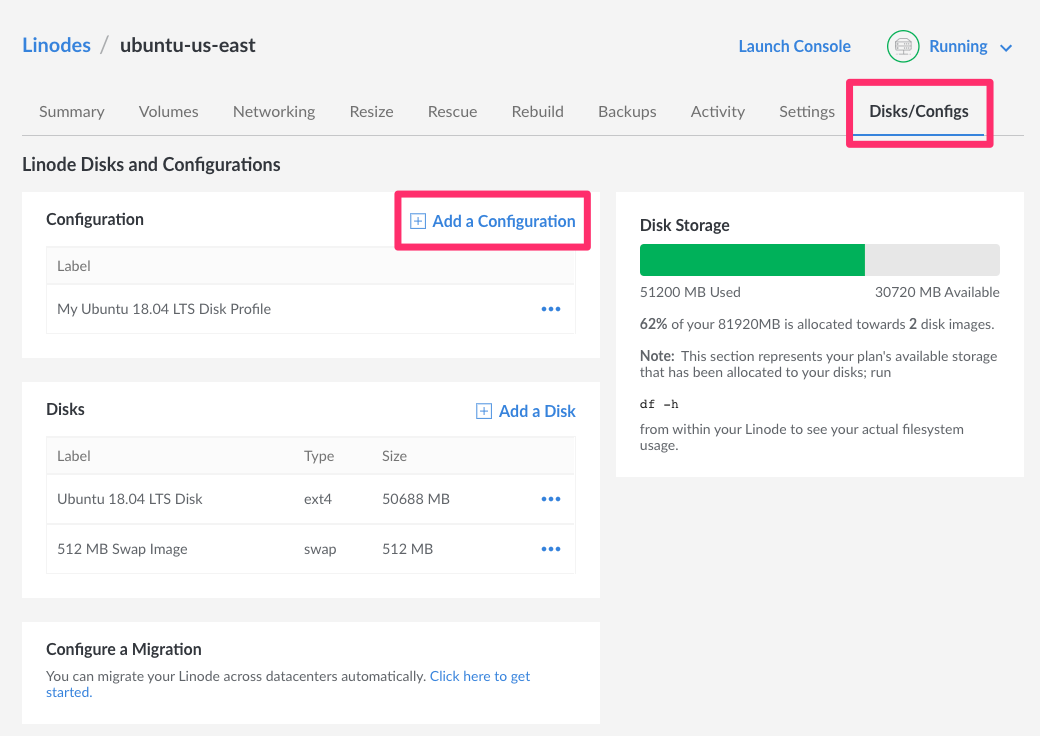
Task: Expand the Running power status dropdown
Action: tap(1006, 47)
